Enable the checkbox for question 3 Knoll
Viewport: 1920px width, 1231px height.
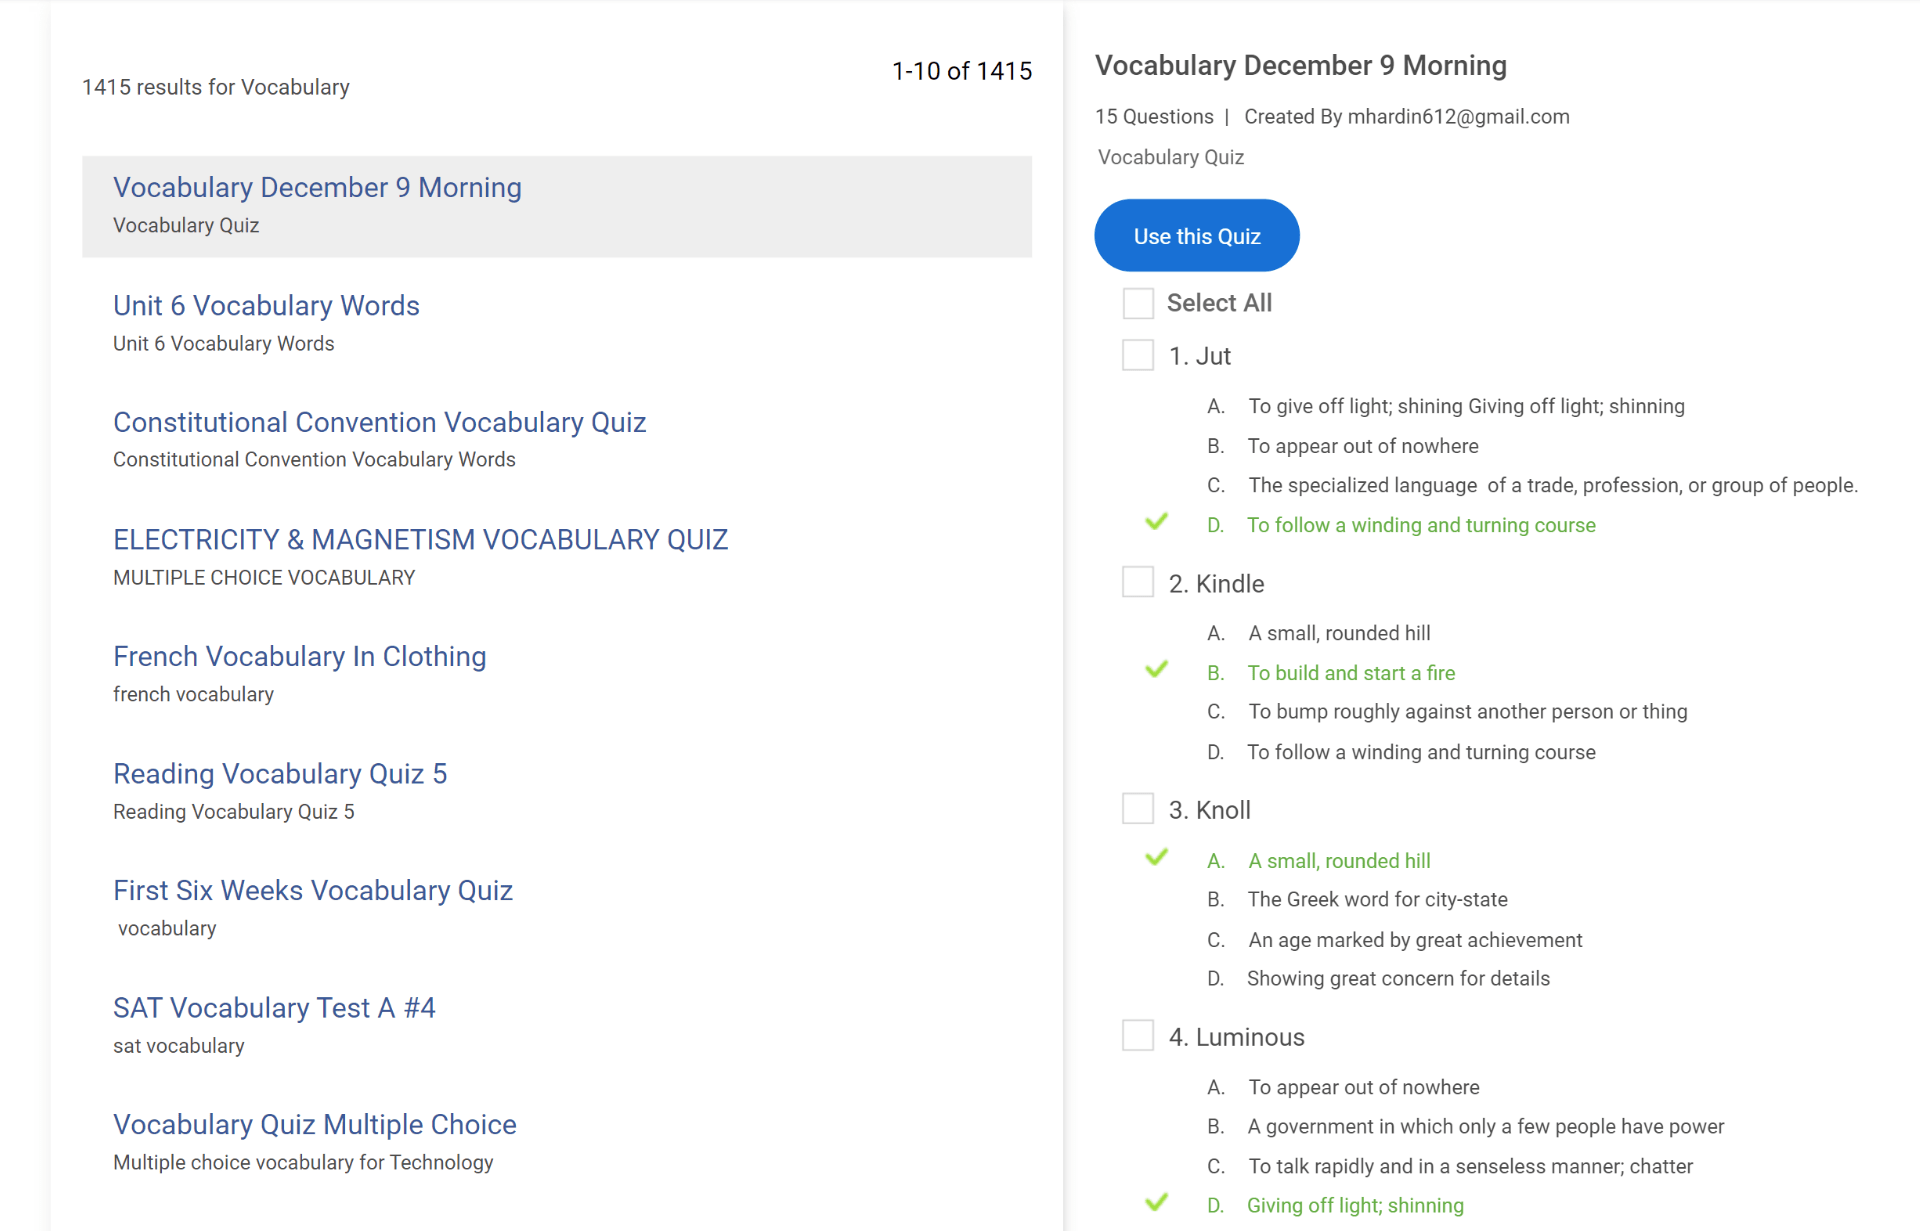pos(1138,809)
